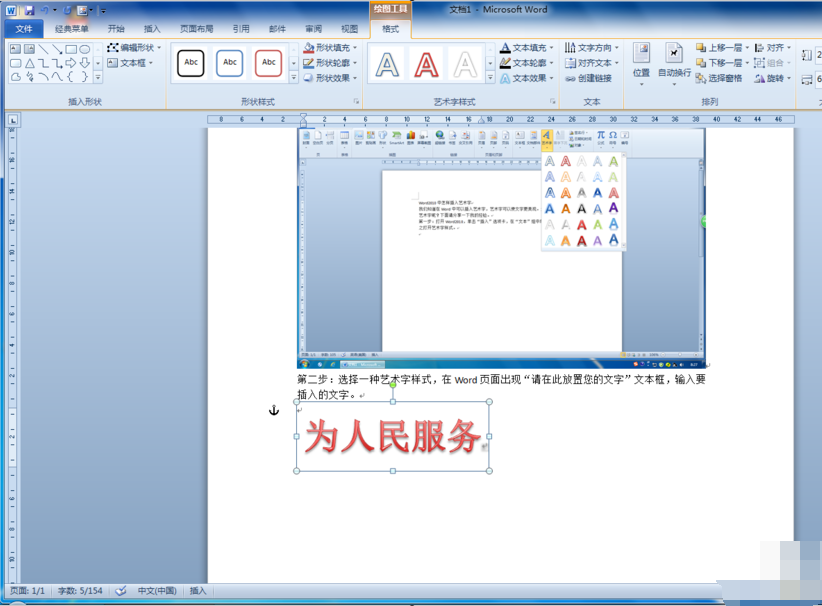
Task: Apply the white faded WordArt A style
Action: tap(466, 65)
